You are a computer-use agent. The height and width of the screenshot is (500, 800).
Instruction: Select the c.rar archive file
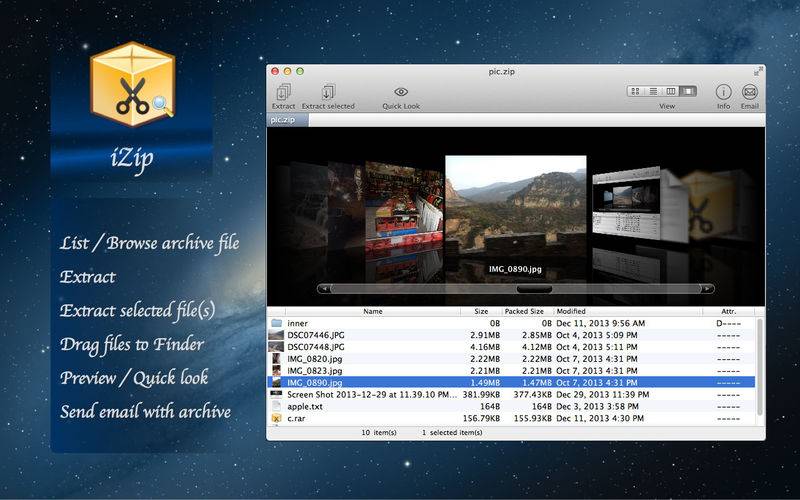[x=511, y=418]
